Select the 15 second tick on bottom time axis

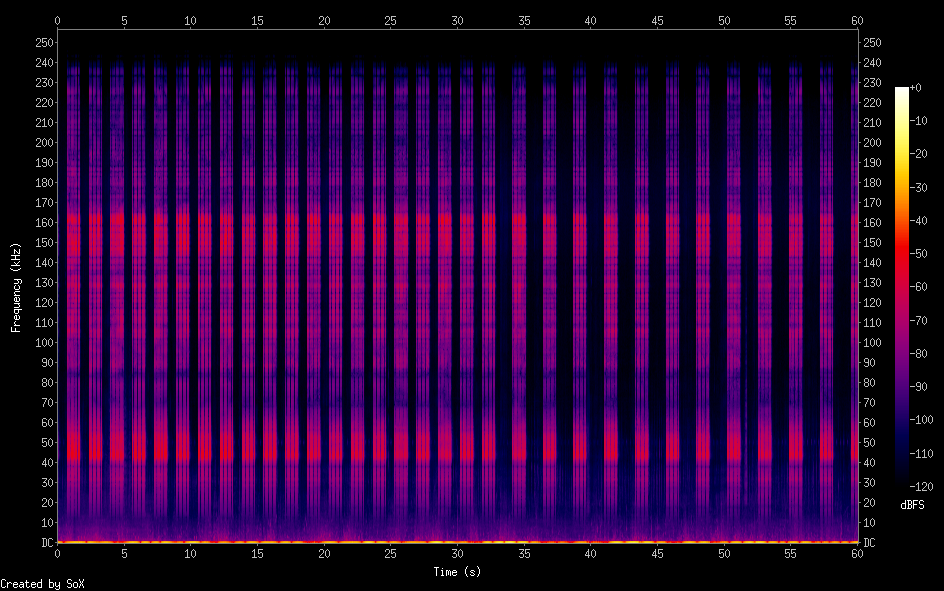click(258, 554)
